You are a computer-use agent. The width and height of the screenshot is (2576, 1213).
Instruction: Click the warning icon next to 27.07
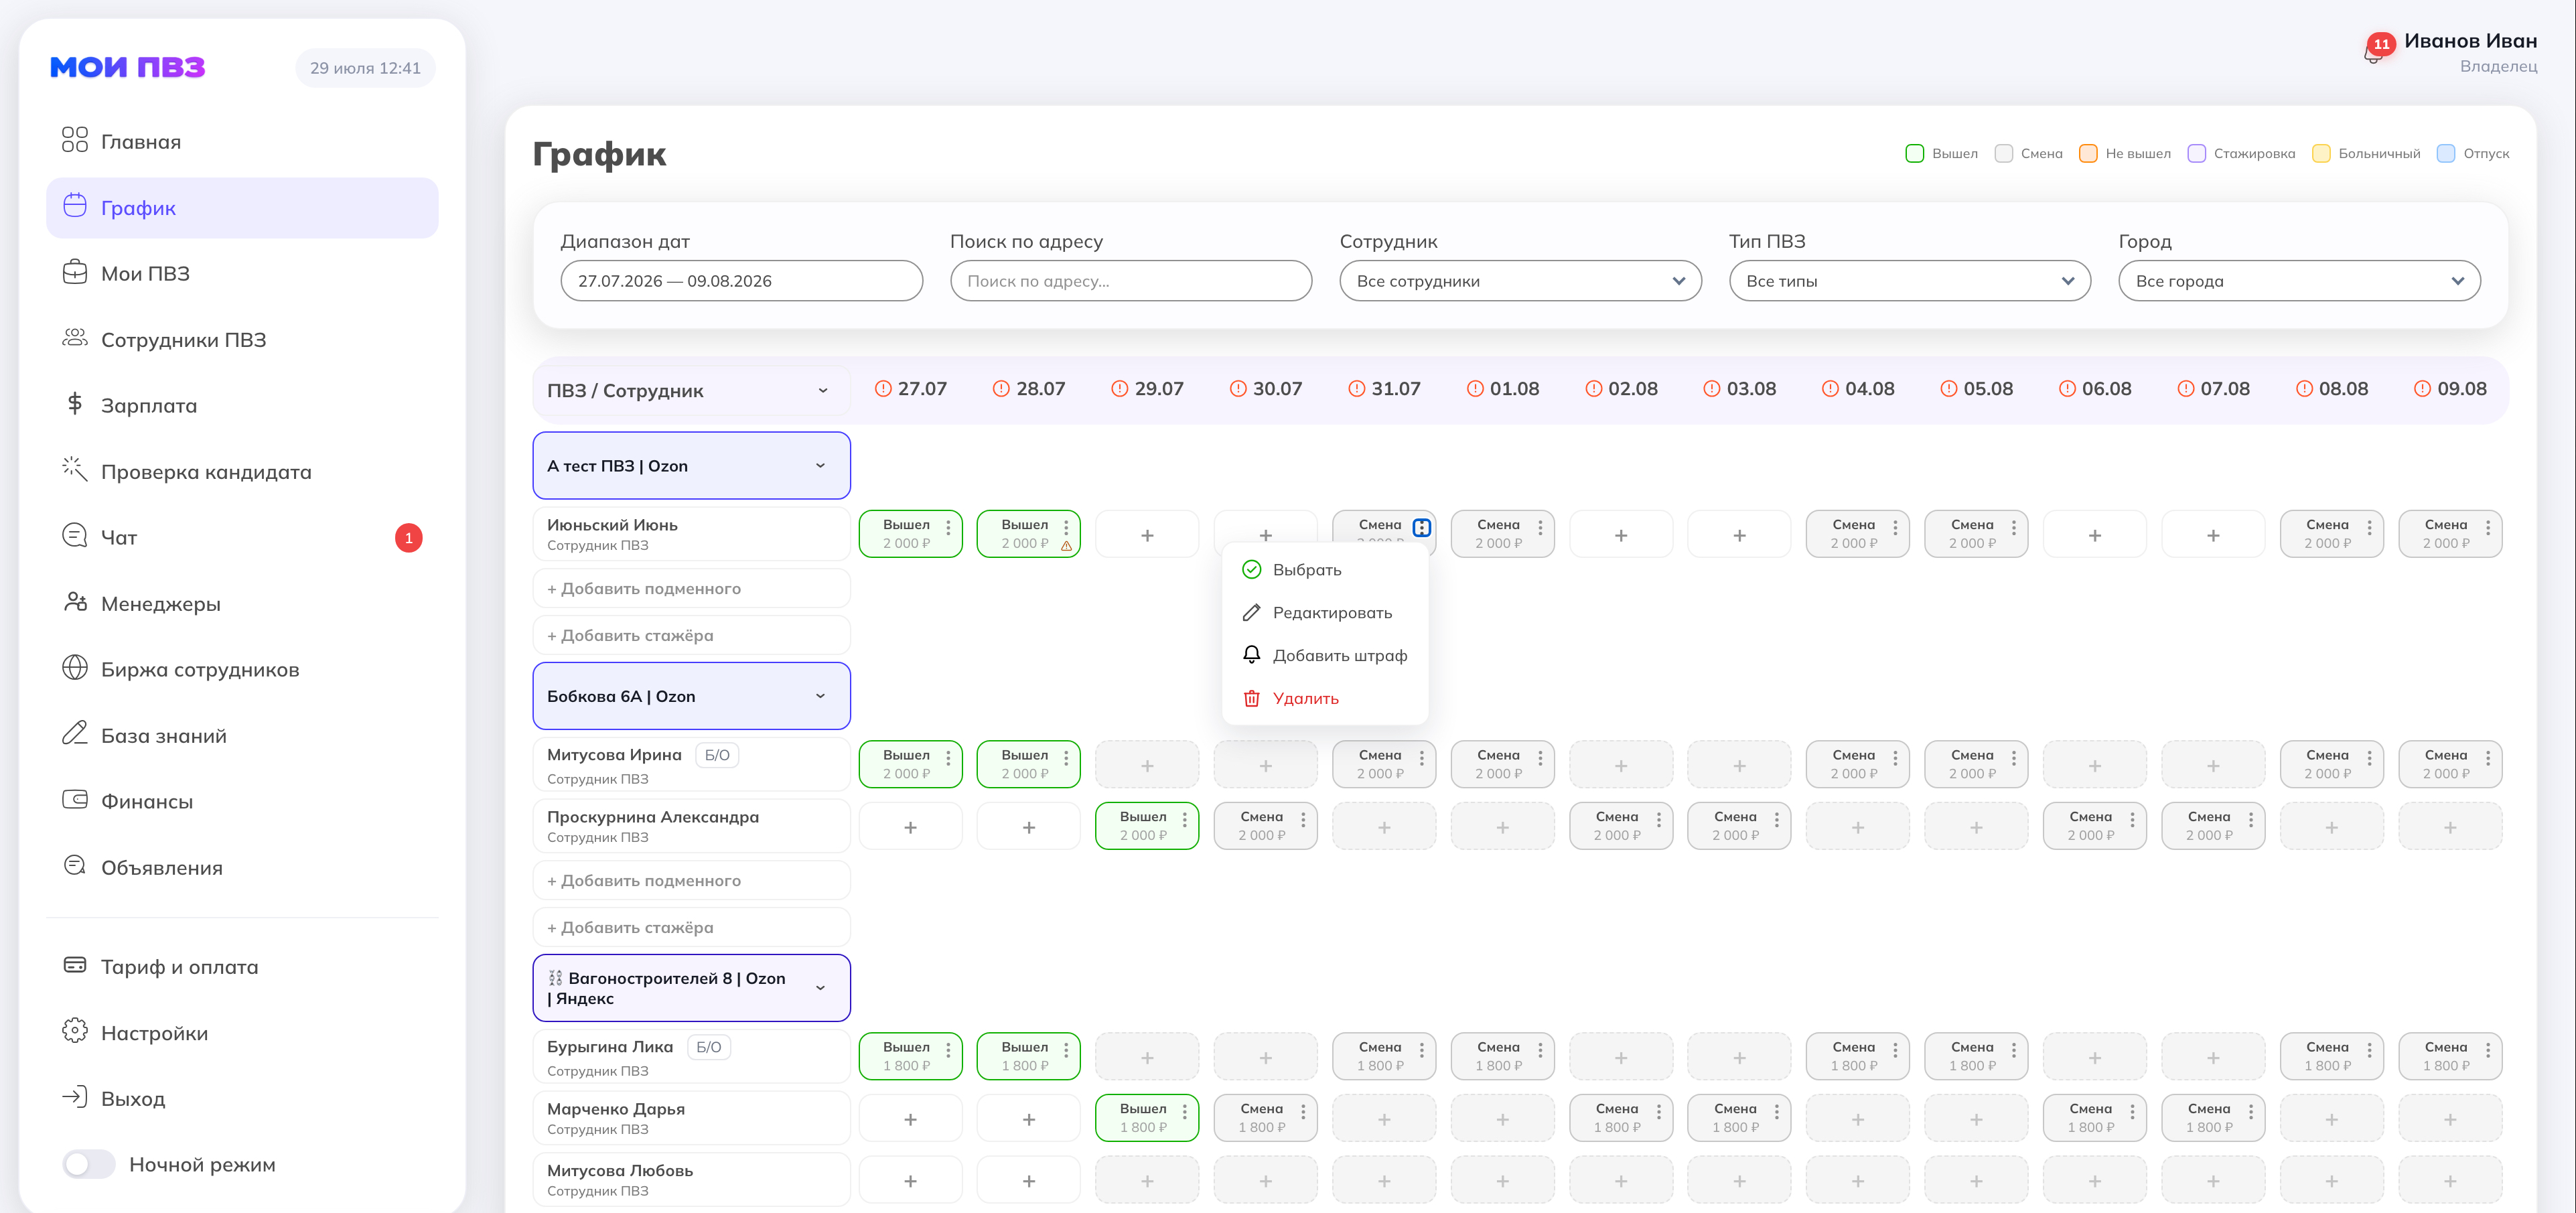(882, 389)
